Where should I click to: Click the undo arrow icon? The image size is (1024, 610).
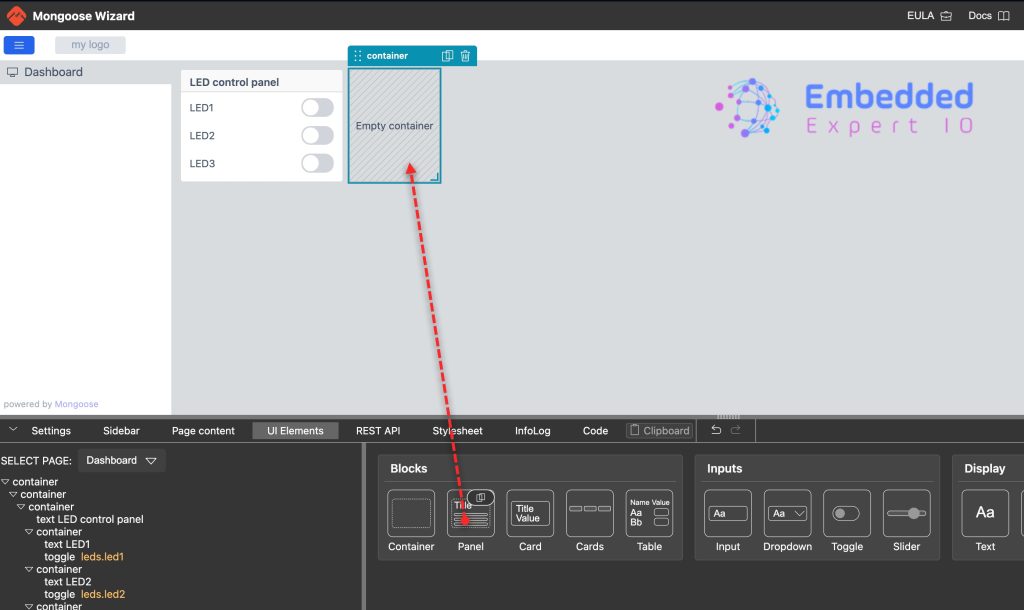tap(716, 430)
